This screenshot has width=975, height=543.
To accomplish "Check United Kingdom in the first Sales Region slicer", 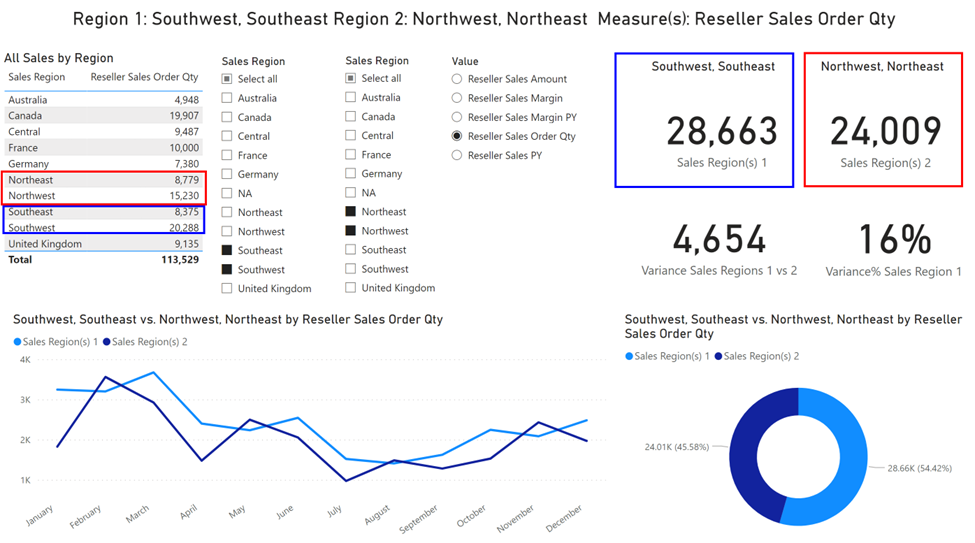I will pos(227,289).
